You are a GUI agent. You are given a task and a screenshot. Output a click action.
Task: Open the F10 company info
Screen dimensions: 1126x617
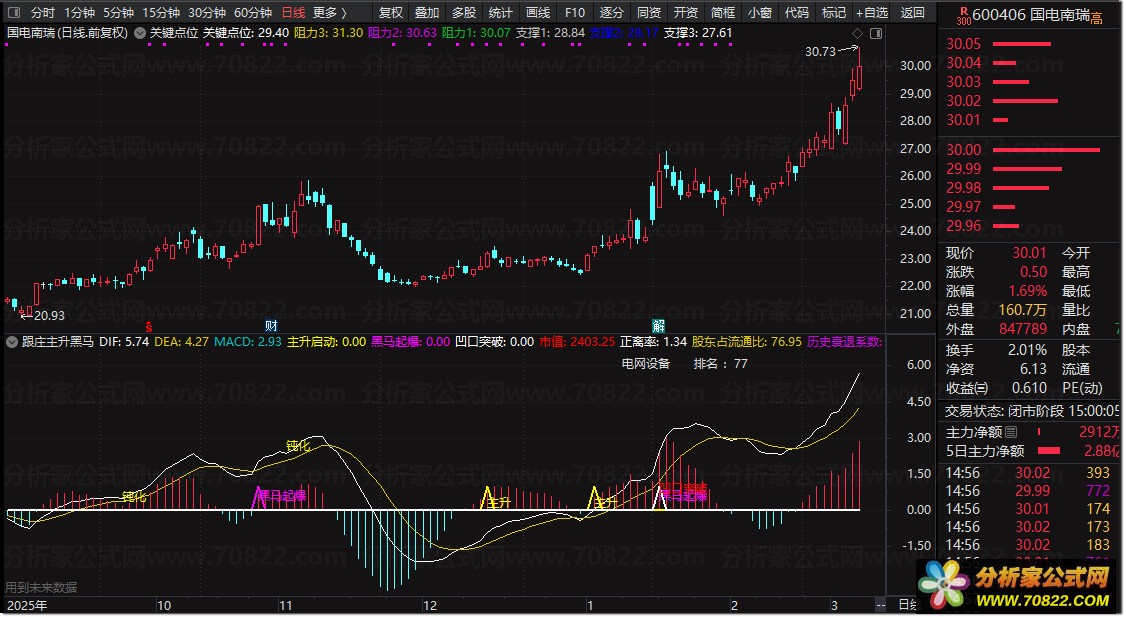click(x=574, y=13)
